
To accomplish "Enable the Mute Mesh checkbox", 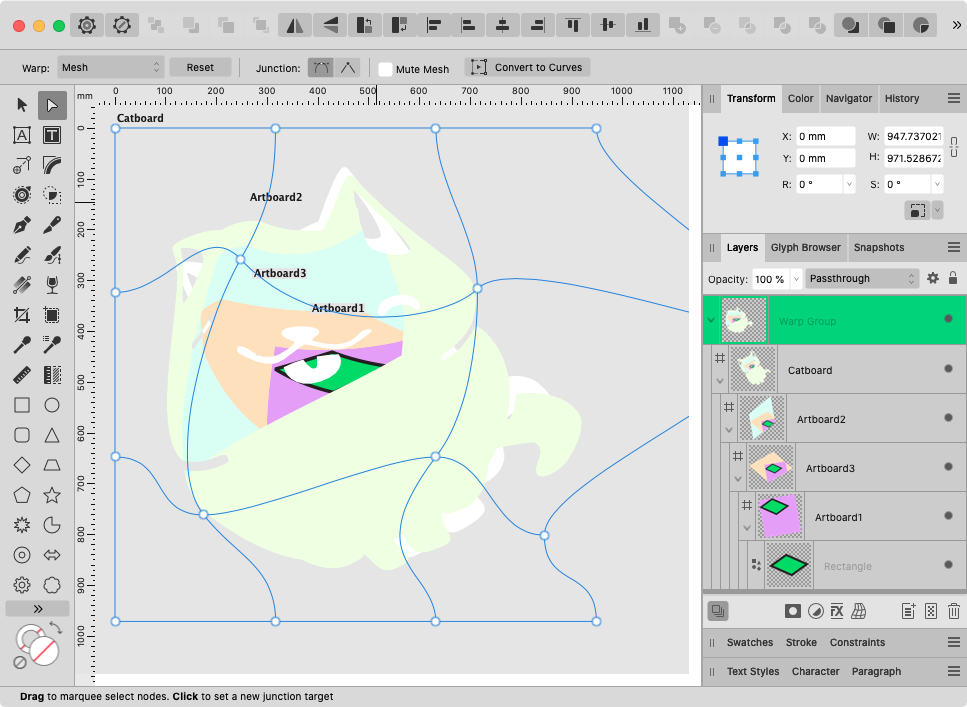I will point(385,69).
